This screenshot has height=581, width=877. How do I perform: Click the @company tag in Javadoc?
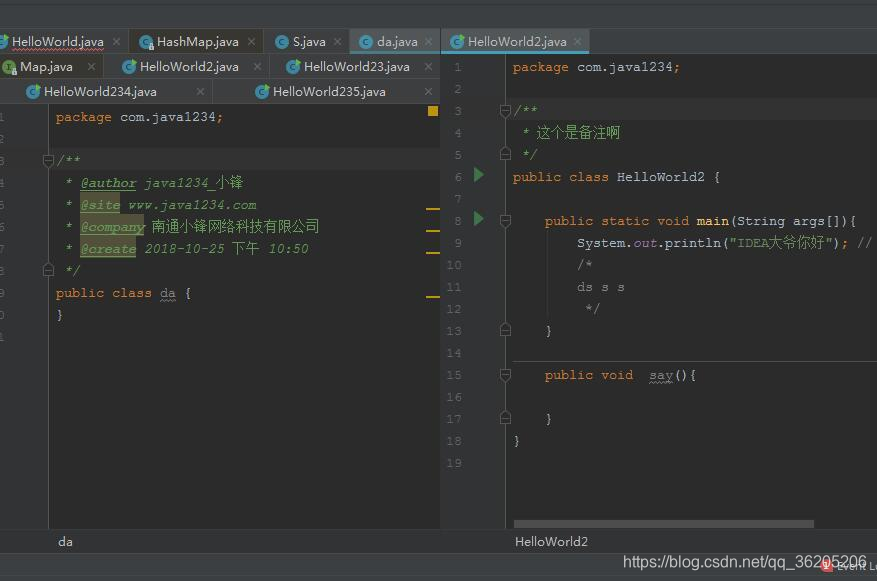click(112, 227)
